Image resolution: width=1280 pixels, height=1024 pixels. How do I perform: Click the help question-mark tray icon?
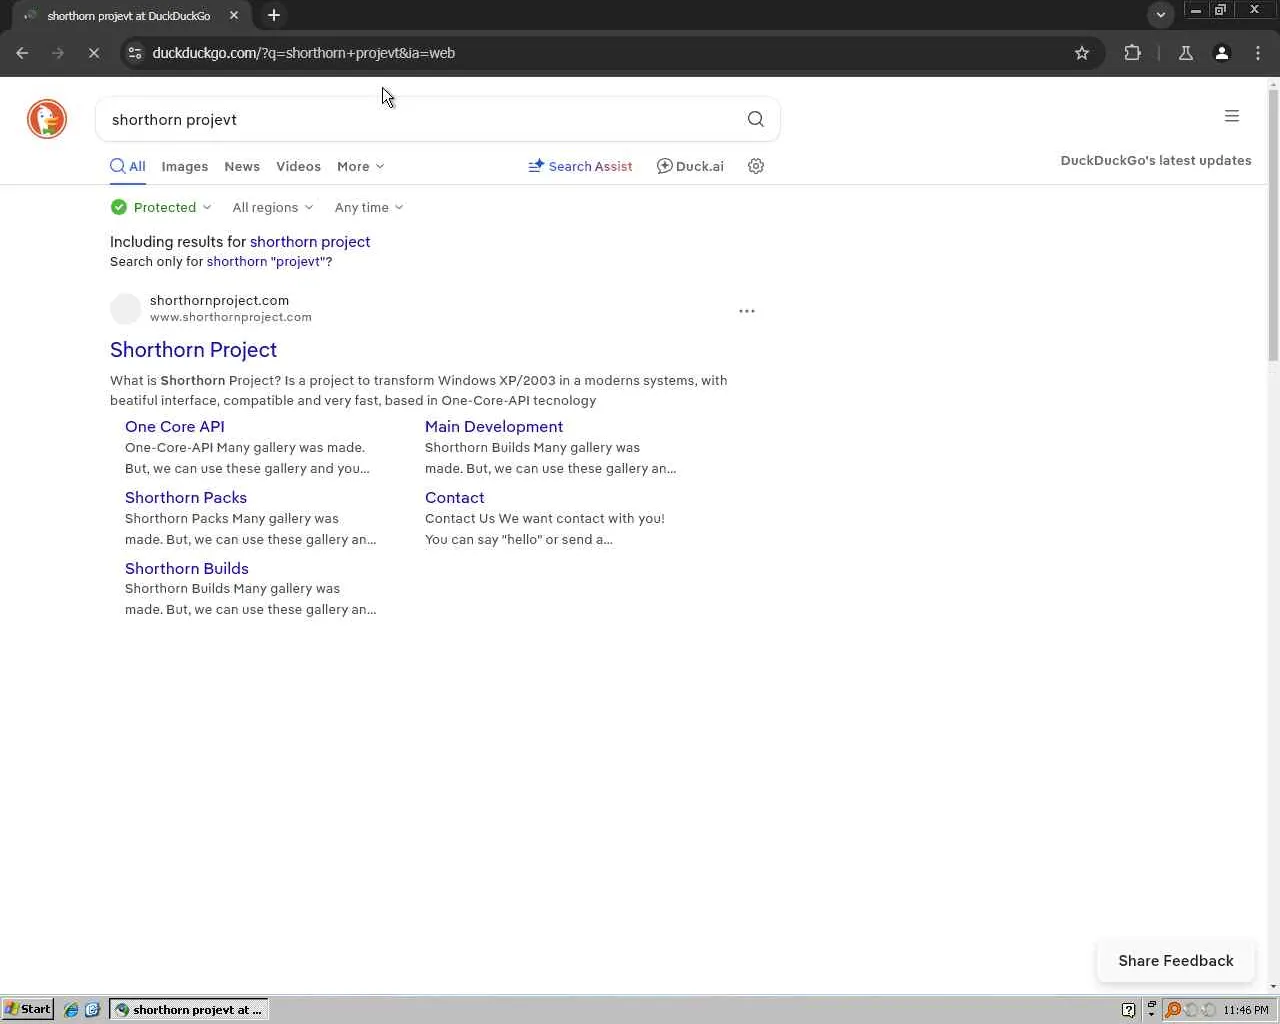tap(1129, 1010)
